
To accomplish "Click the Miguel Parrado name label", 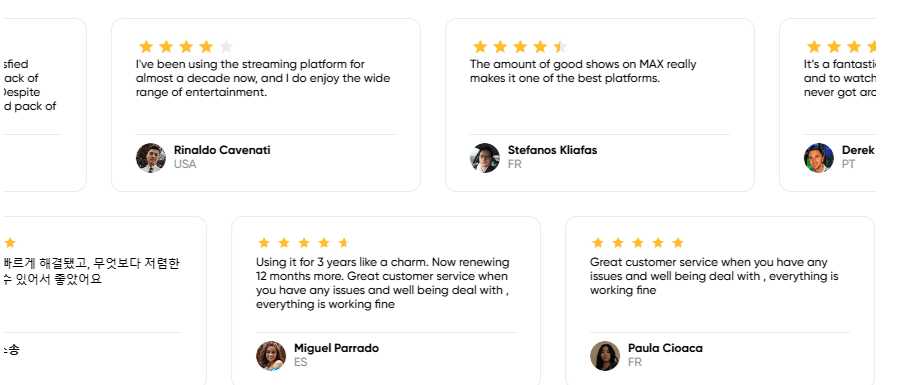I will pos(336,348).
